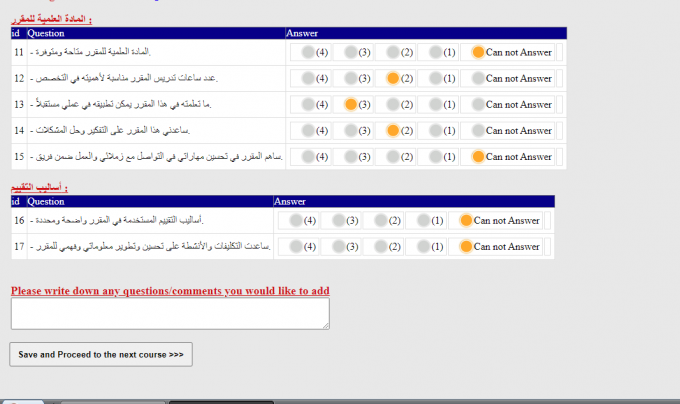The width and height of the screenshot is (680, 404).
Task: Select rating (3) for question 15
Action: (x=350, y=156)
